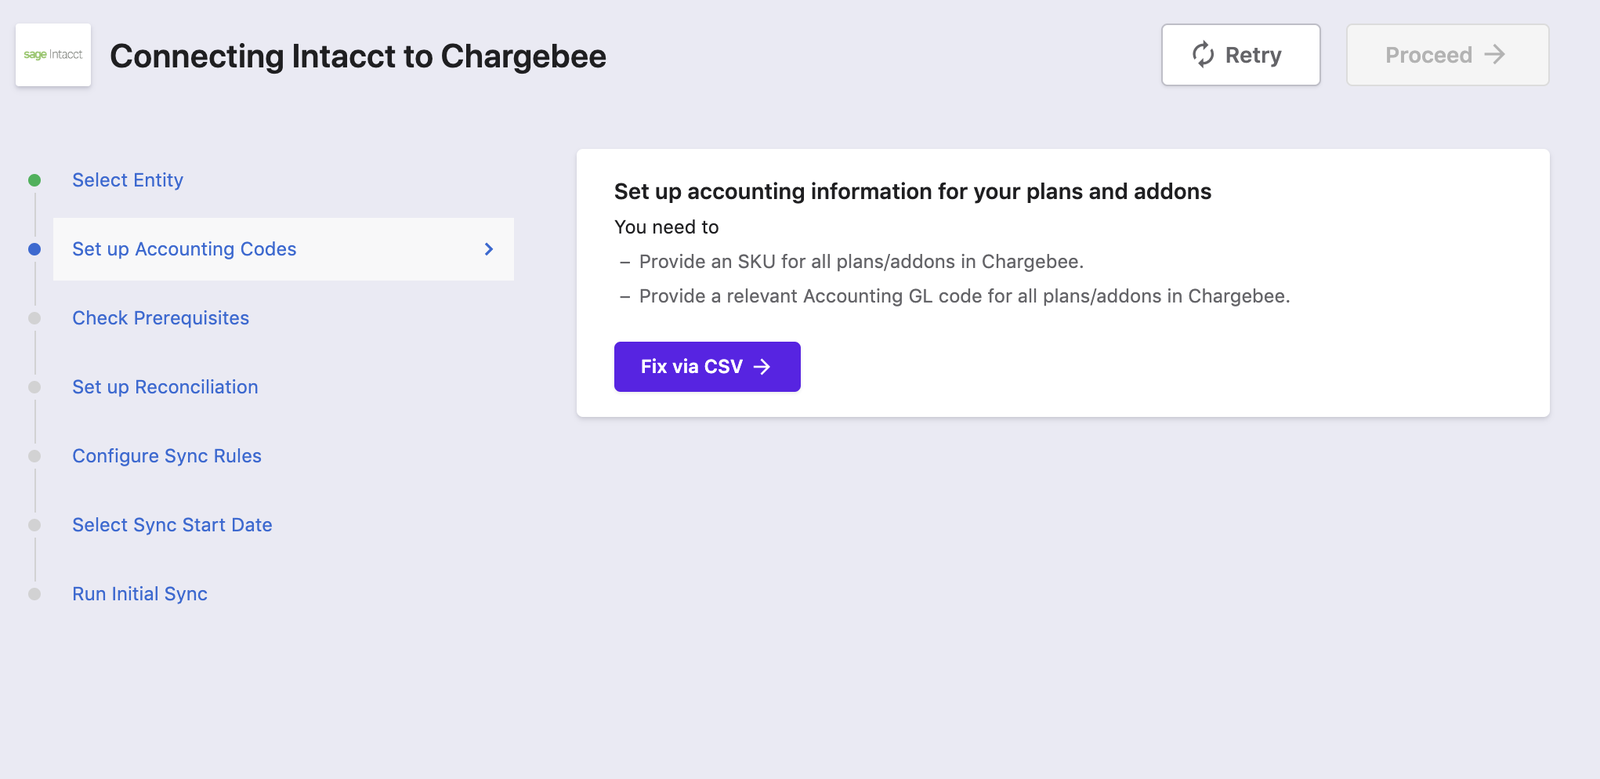This screenshot has width=1600, height=779.
Task: Click the gray Check Prerequisites step dot
Action: pyautogui.click(x=35, y=318)
